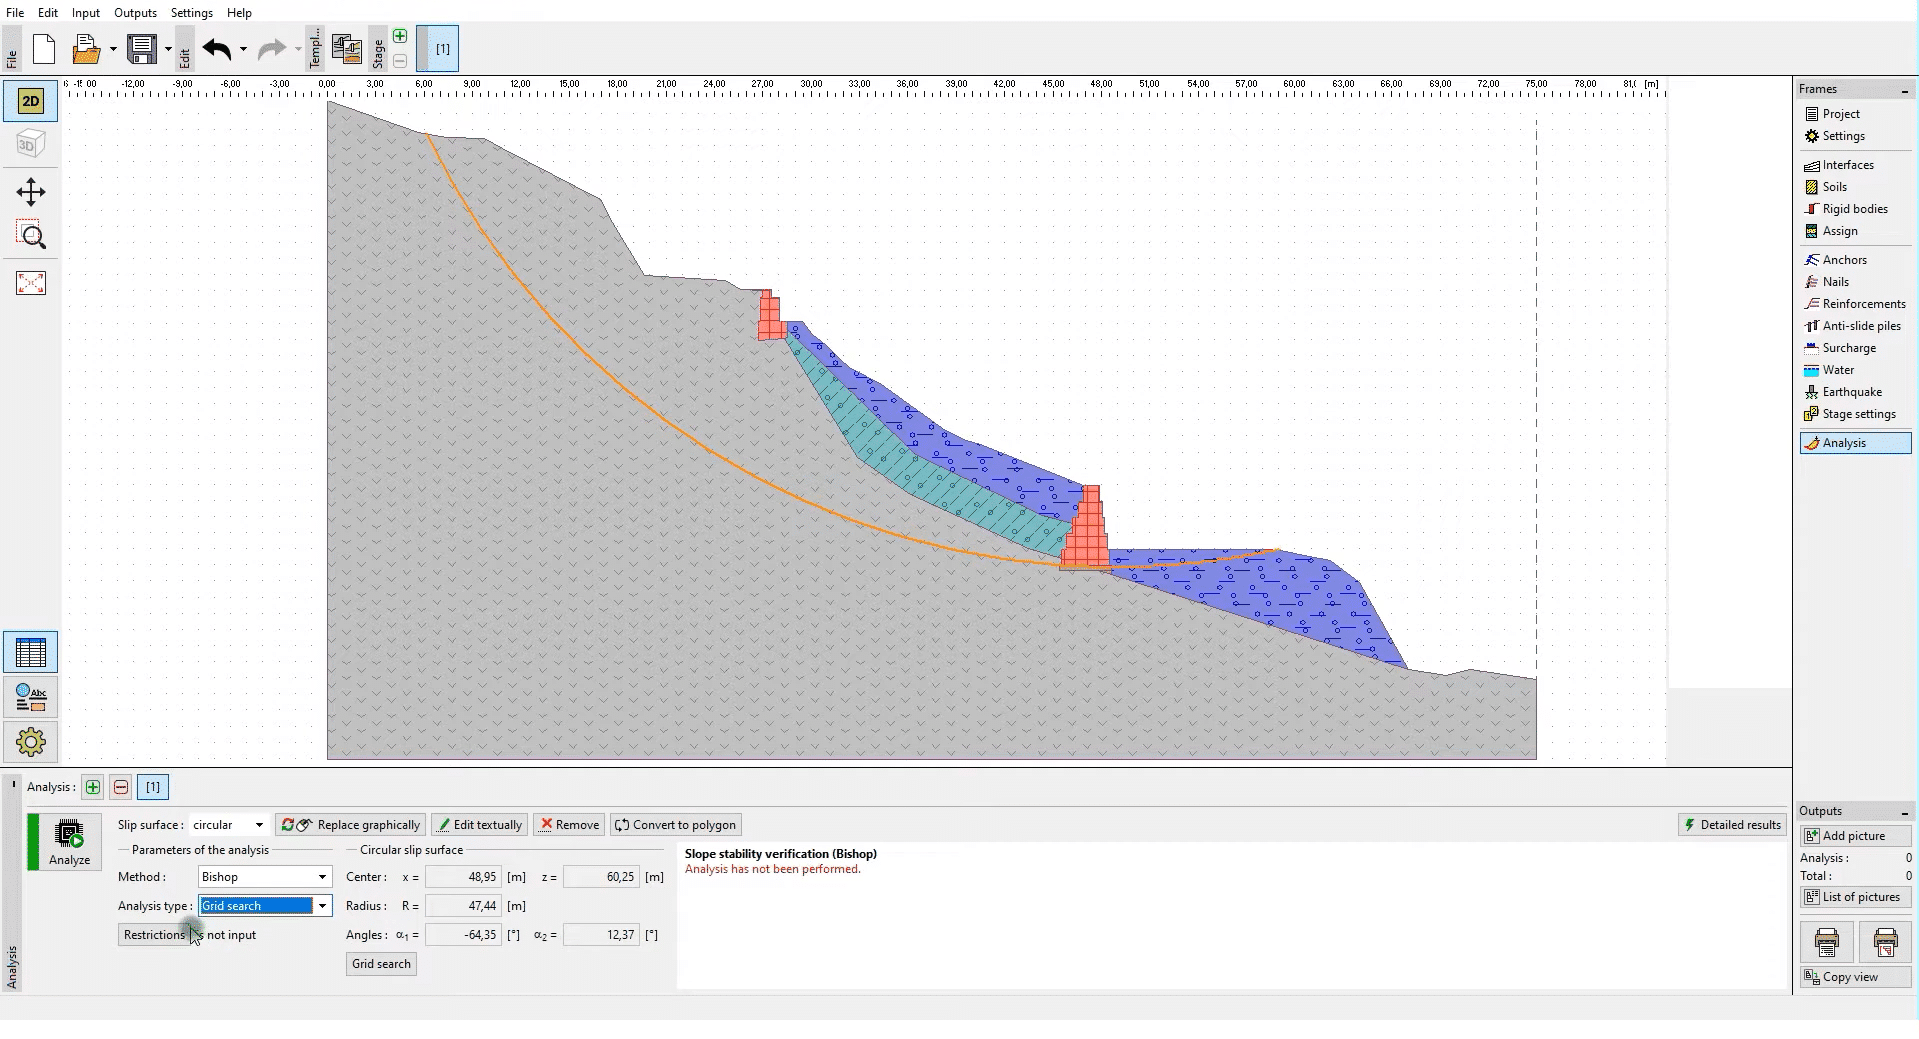
Task: Add a new analysis with plus icon
Action: tap(92, 787)
